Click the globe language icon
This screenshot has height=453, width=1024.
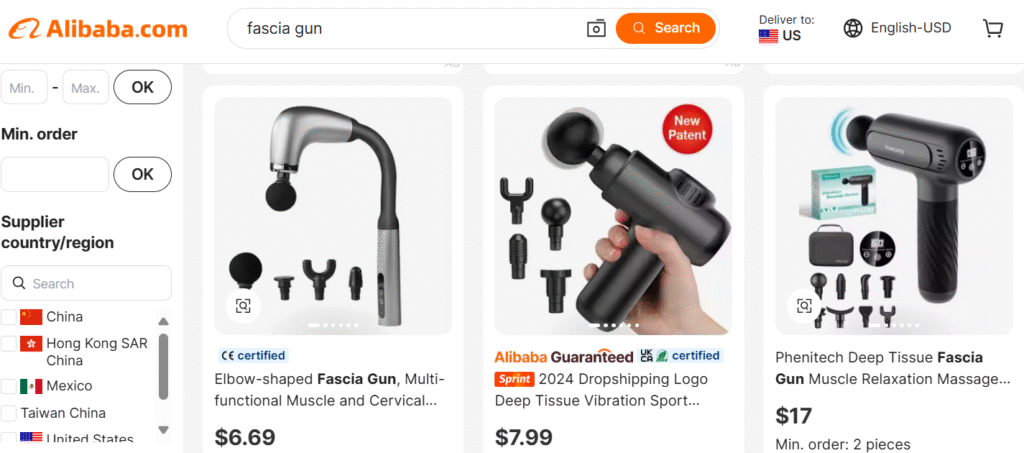click(853, 28)
